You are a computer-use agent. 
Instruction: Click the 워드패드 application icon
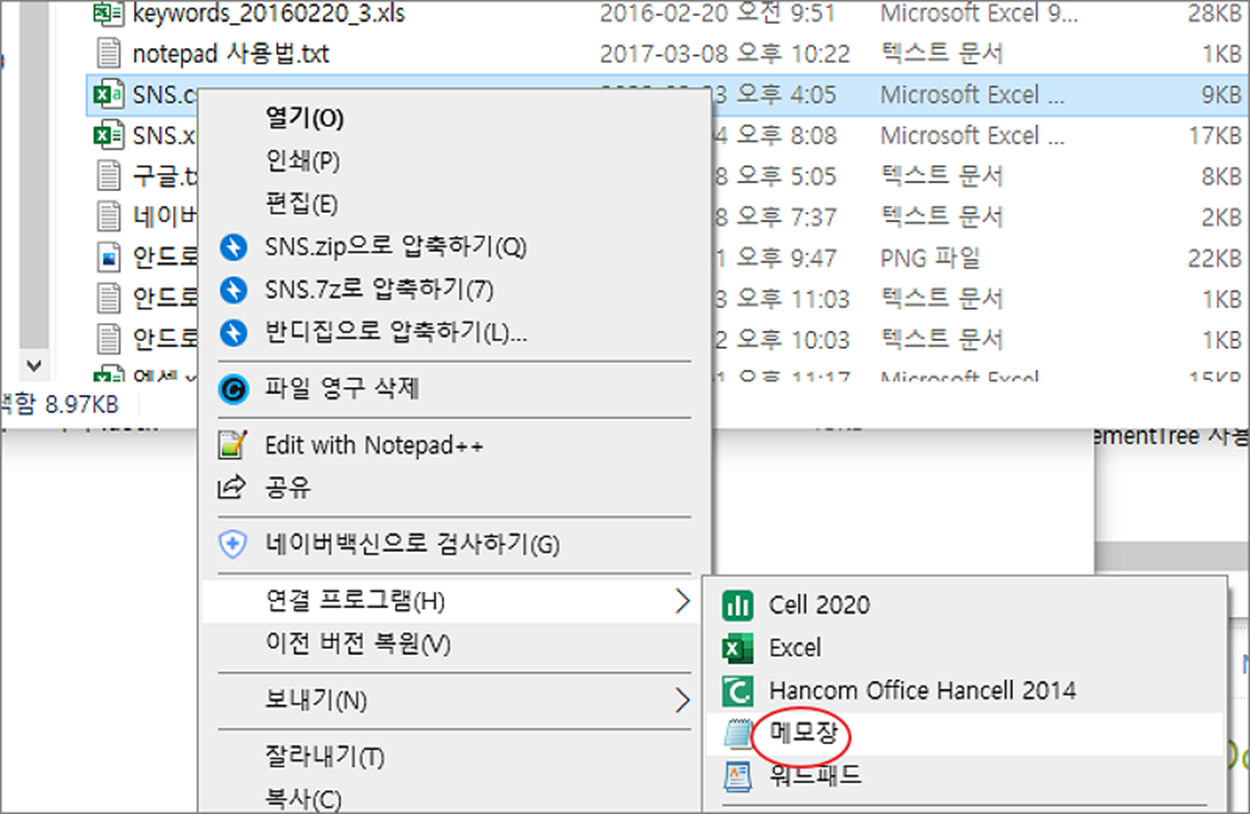738,776
